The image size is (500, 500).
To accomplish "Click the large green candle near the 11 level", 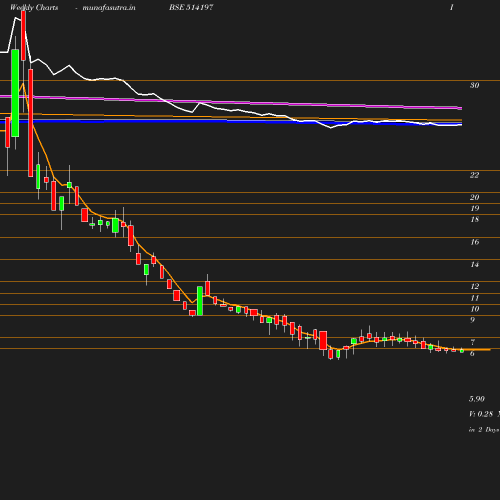I will [x=200, y=301].
